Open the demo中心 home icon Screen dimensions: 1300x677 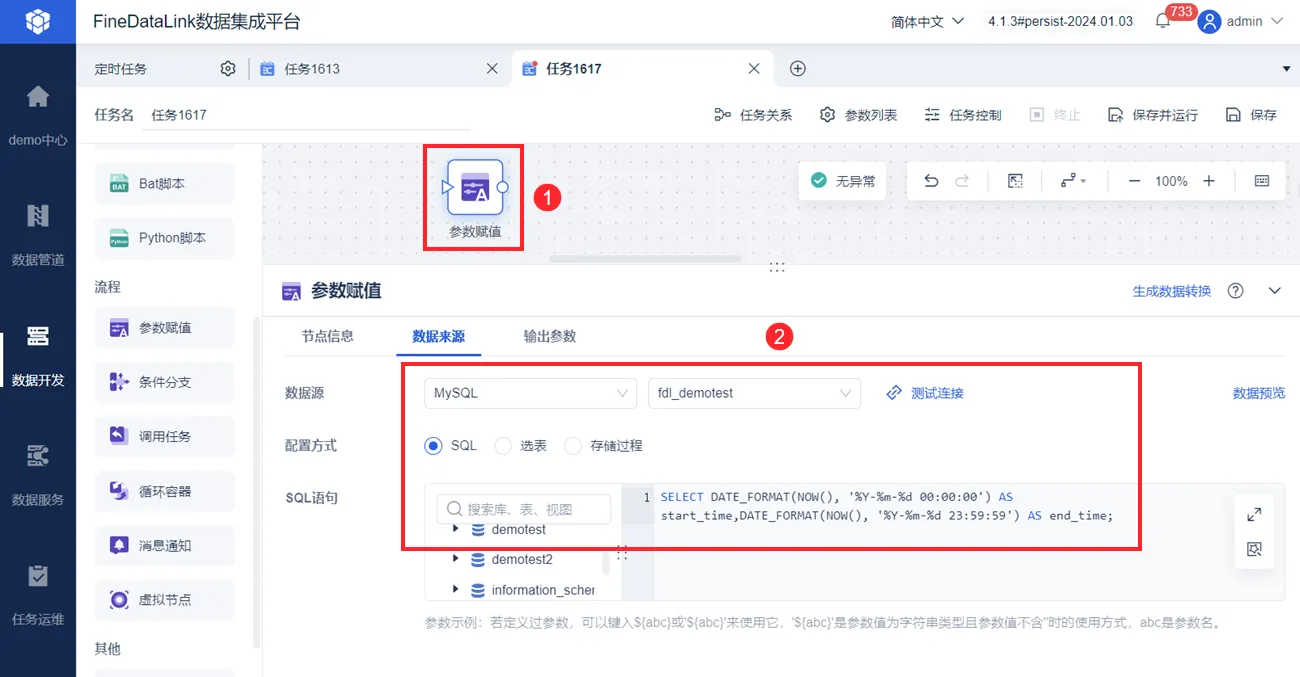coord(37,97)
